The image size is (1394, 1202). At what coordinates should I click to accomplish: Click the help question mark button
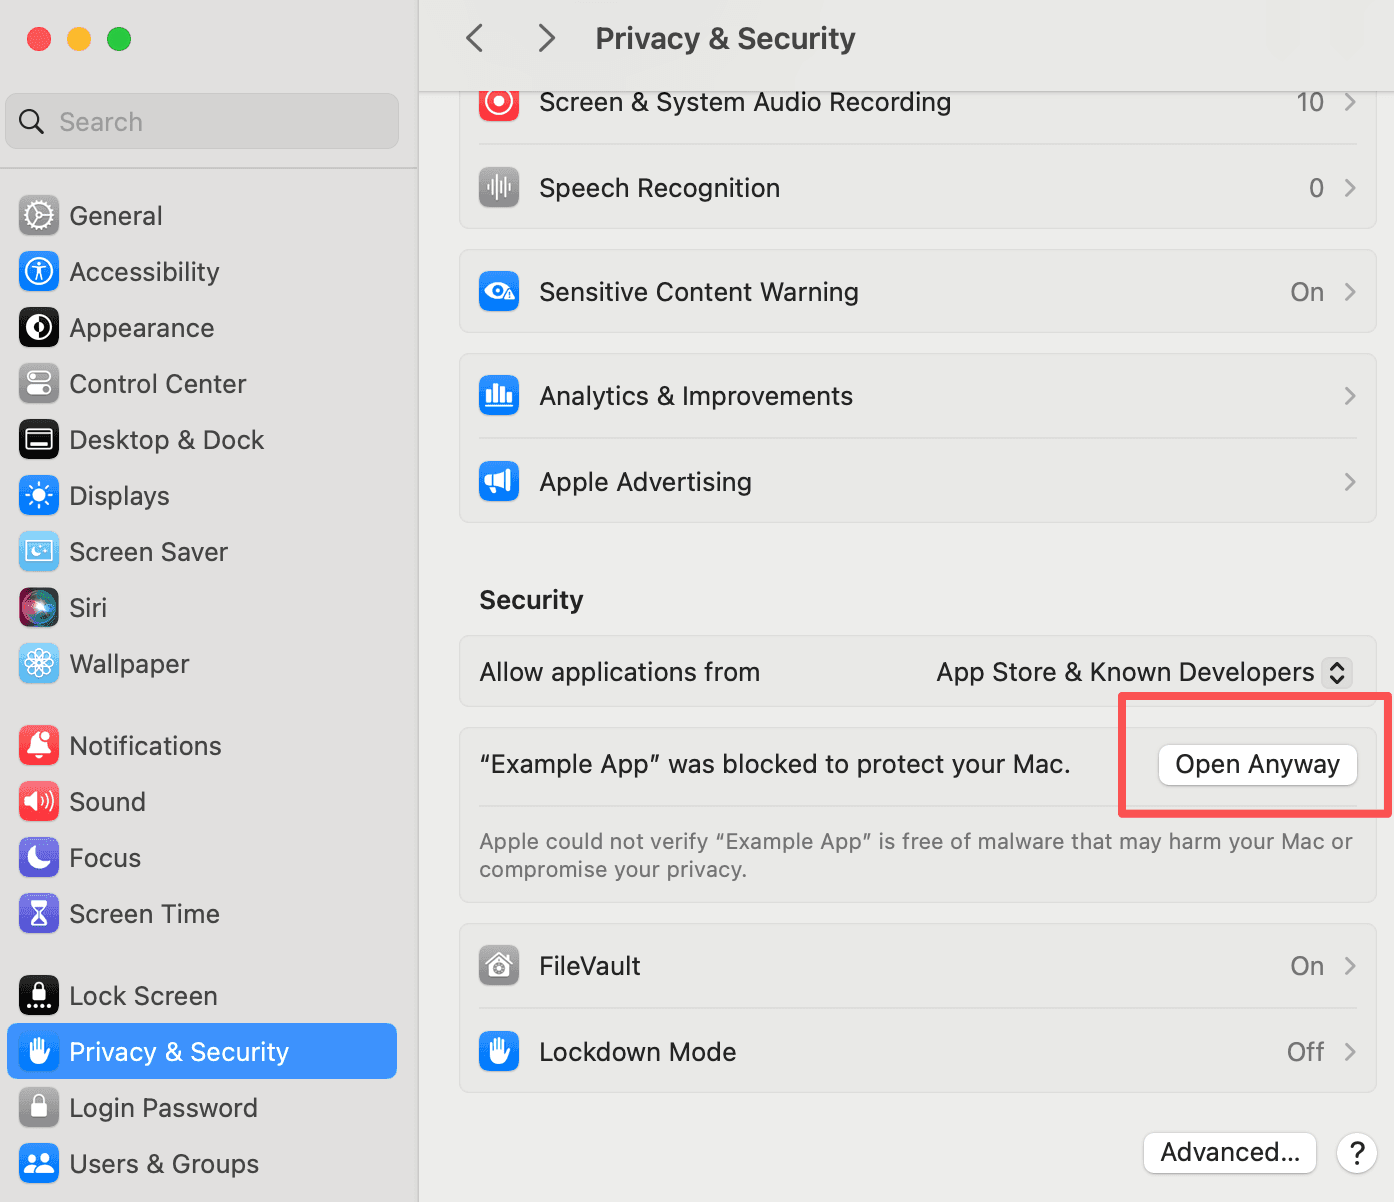click(x=1357, y=1153)
